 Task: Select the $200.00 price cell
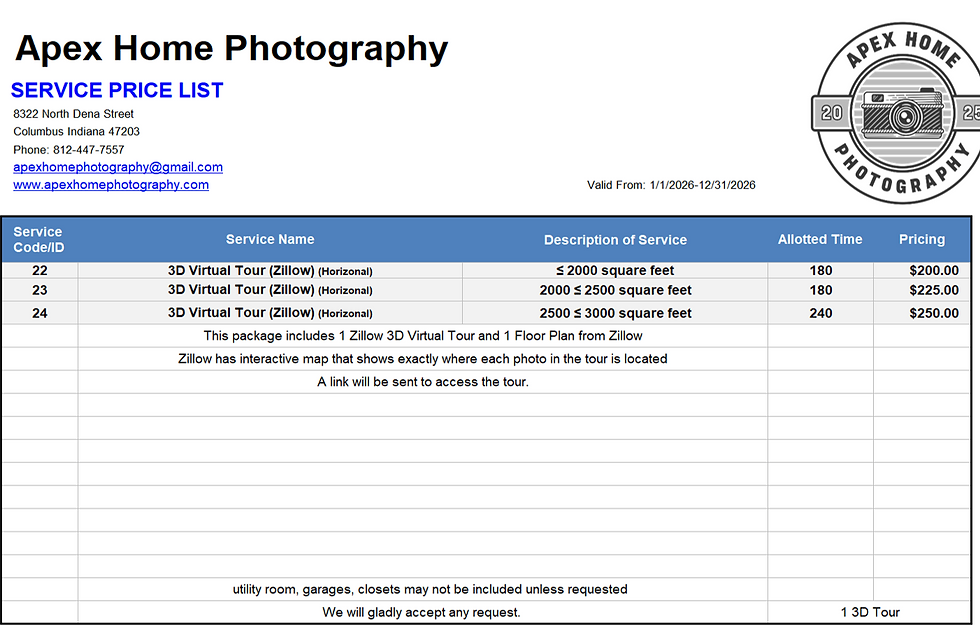tap(922, 271)
